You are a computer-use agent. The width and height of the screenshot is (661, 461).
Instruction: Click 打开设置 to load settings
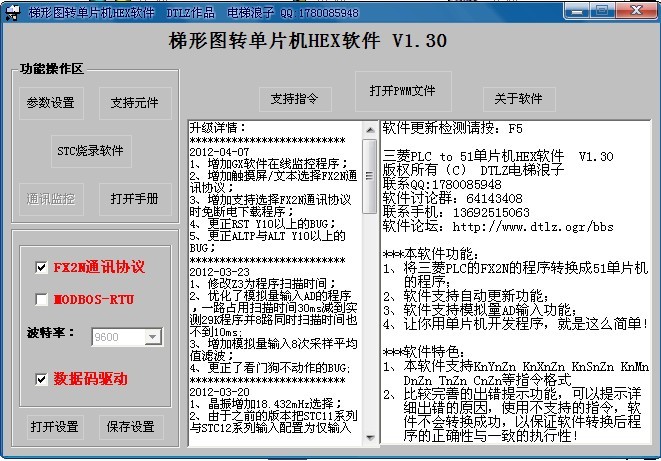click(x=54, y=427)
